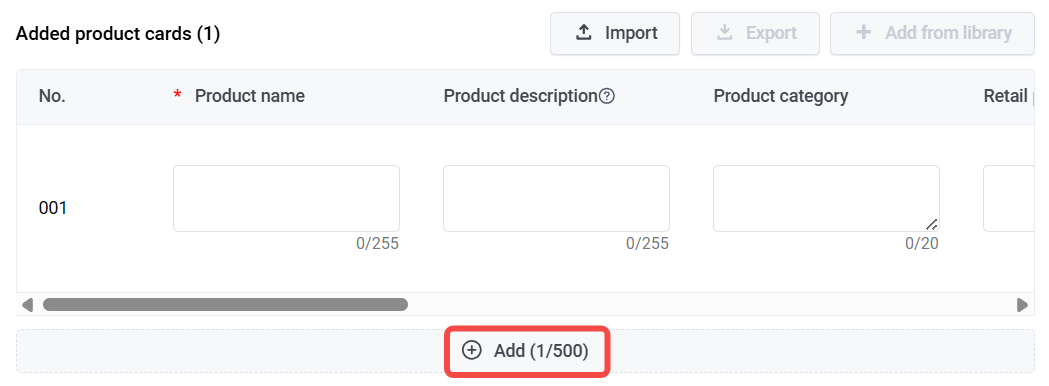This screenshot has width=1049, height=386.
Task: Click the right scroll arrow of table
Action: [1022, 305]
